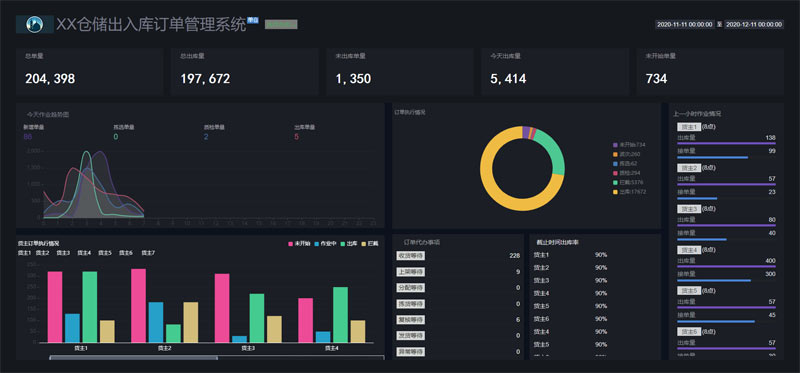Viewport: 800px width, 373px height.
Task: Click the 货主4 button in last-hour panel
Action: click(x=689, y=250)
